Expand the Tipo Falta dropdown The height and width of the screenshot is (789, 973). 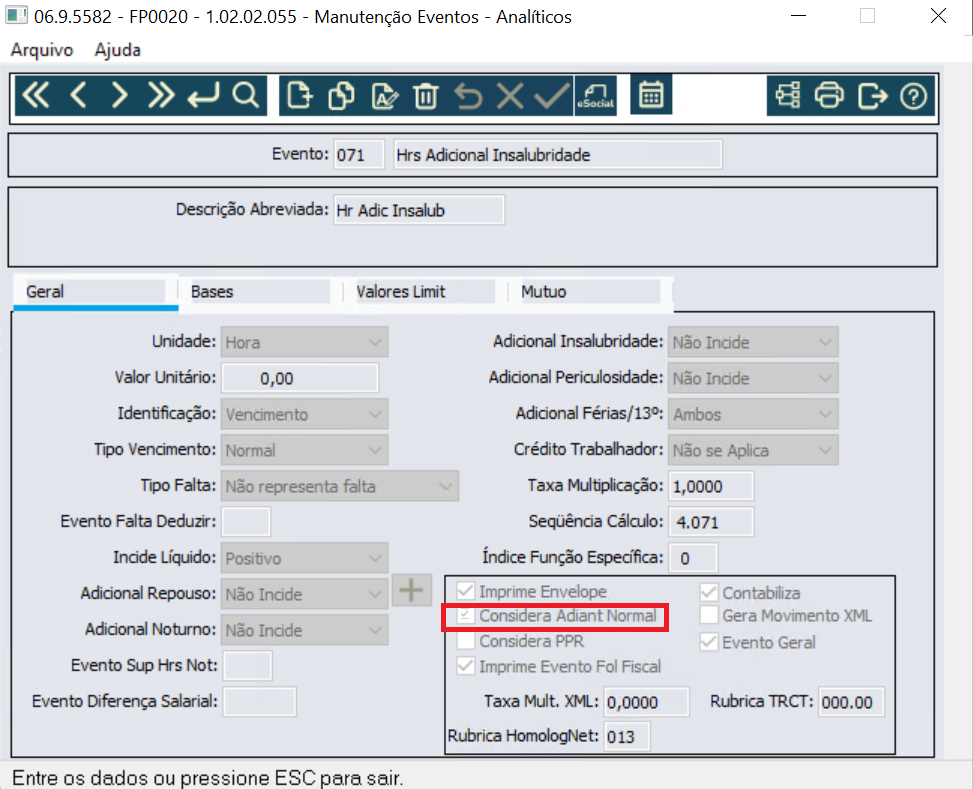click(x=340, y=486)
